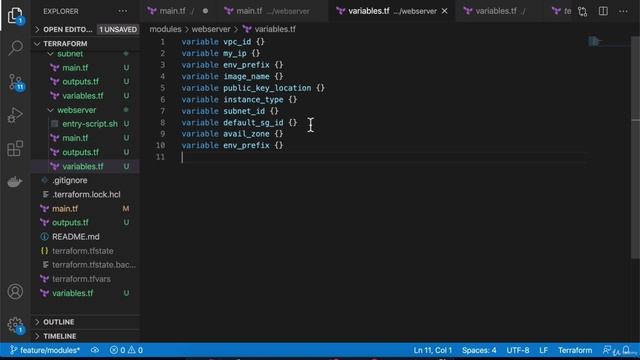Open root variables.tf in explorer
The height and width of the screenshot is (360, 640).
tap(72, 293)
